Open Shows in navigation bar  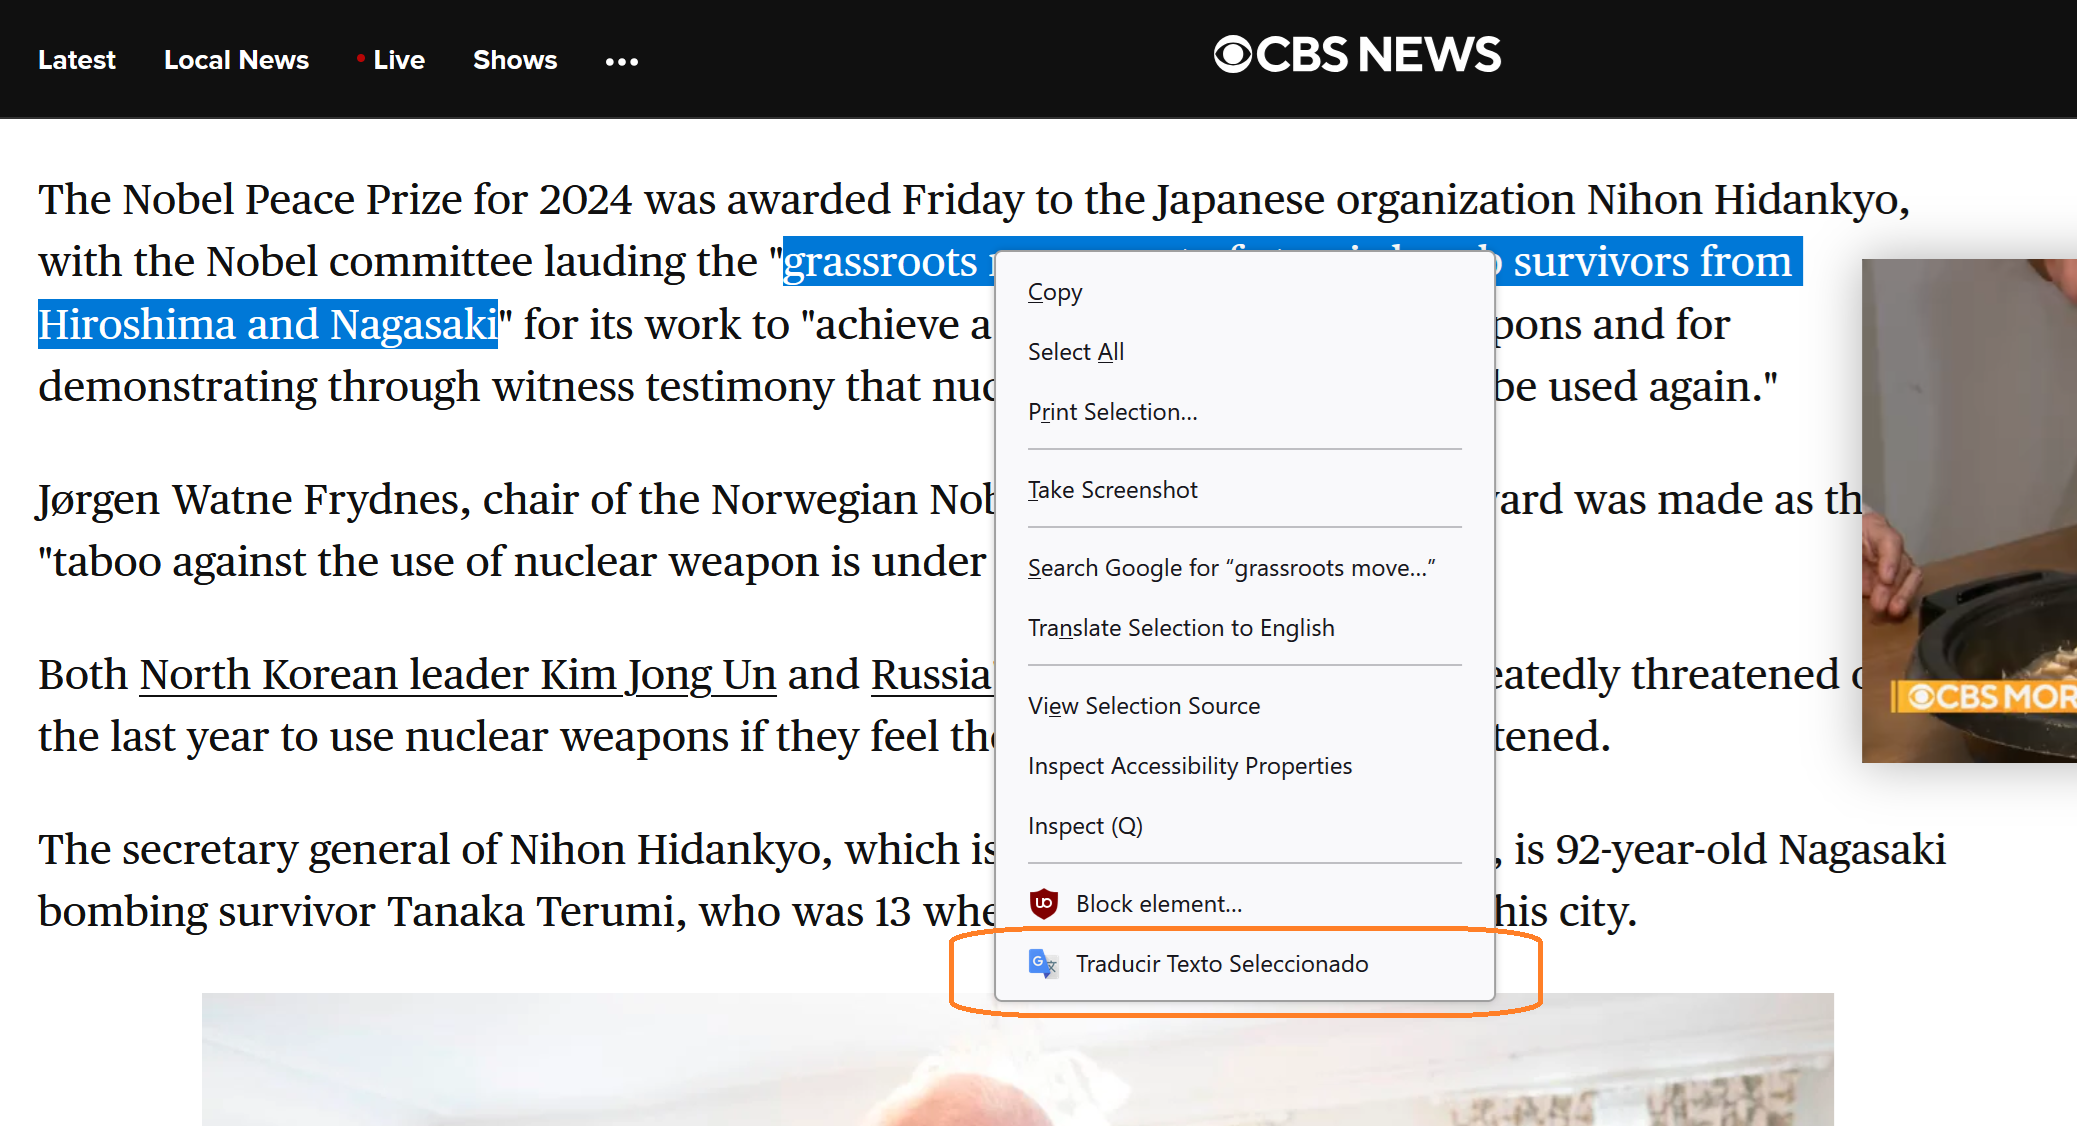[x=515, y=60]
